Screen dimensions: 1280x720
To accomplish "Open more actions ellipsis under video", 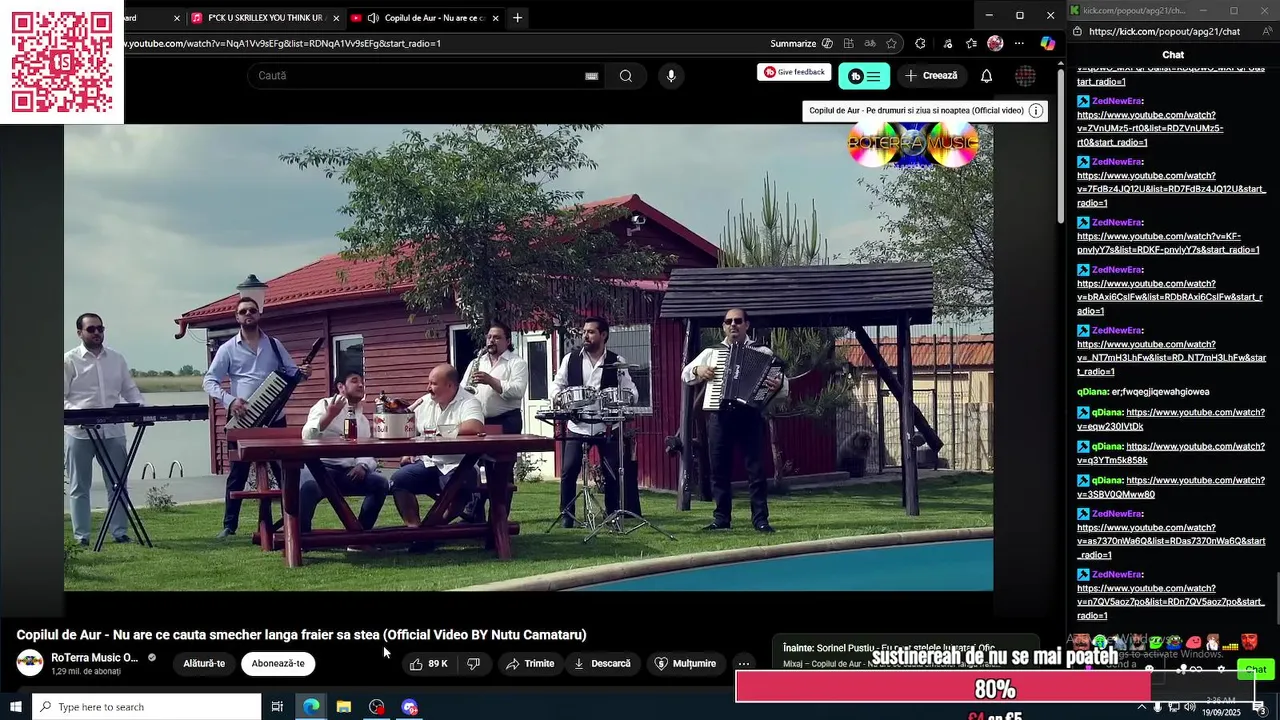I will click(743, 664).
